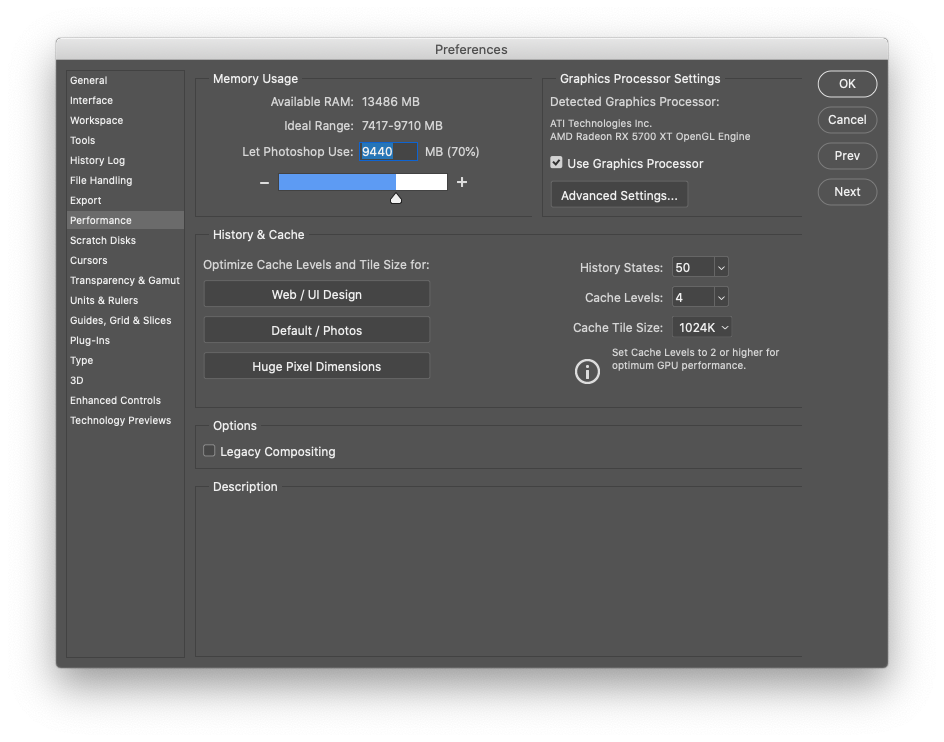Image resolution: width=944 pixels, height=742 pixels.
Task: Choose Web / UI Design cache preset
Action: (x=317, y=295)
